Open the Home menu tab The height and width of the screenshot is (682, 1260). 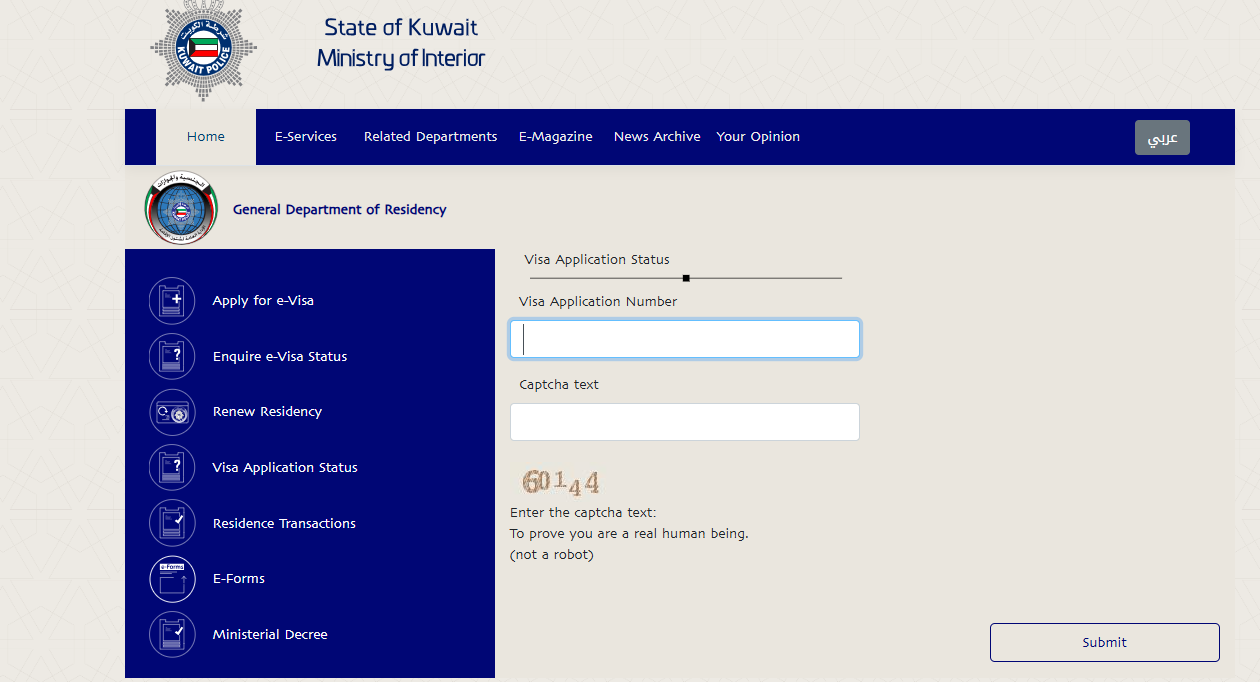point(206,137)
